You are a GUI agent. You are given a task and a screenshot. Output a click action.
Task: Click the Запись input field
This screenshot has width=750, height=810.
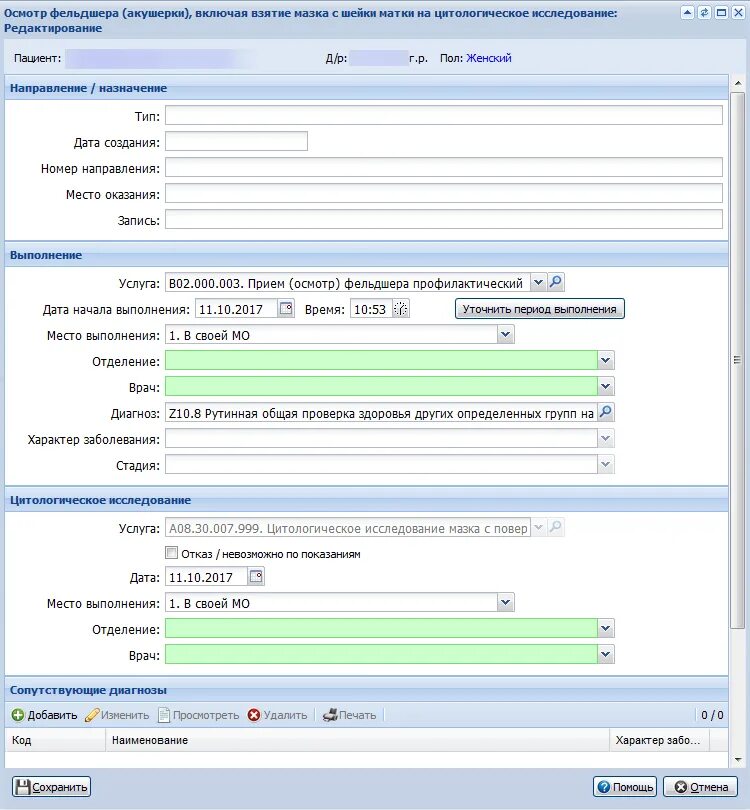coord(444,220)
